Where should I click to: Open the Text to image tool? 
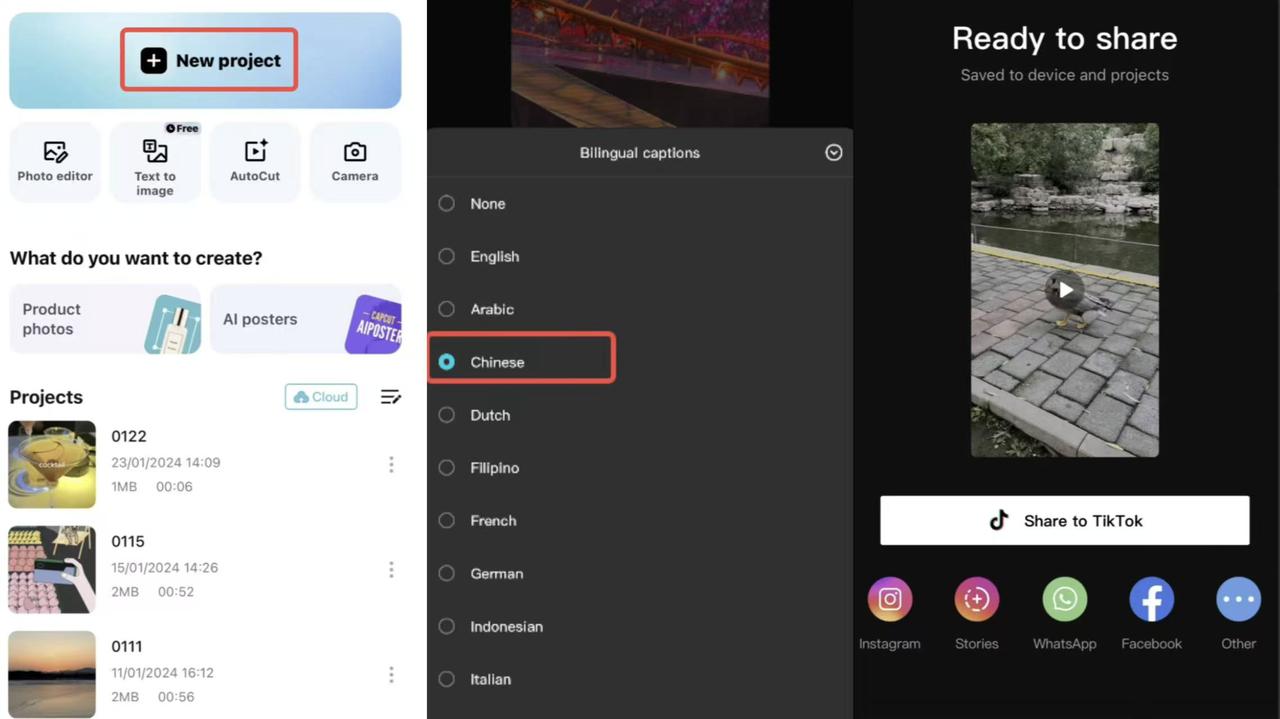[155, 162]
